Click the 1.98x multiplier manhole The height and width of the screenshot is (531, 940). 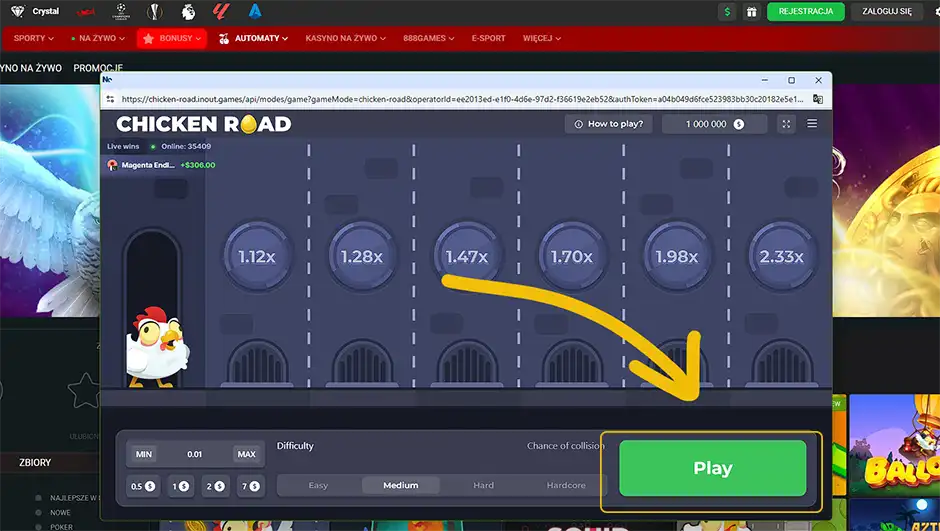tap(677, 256)
